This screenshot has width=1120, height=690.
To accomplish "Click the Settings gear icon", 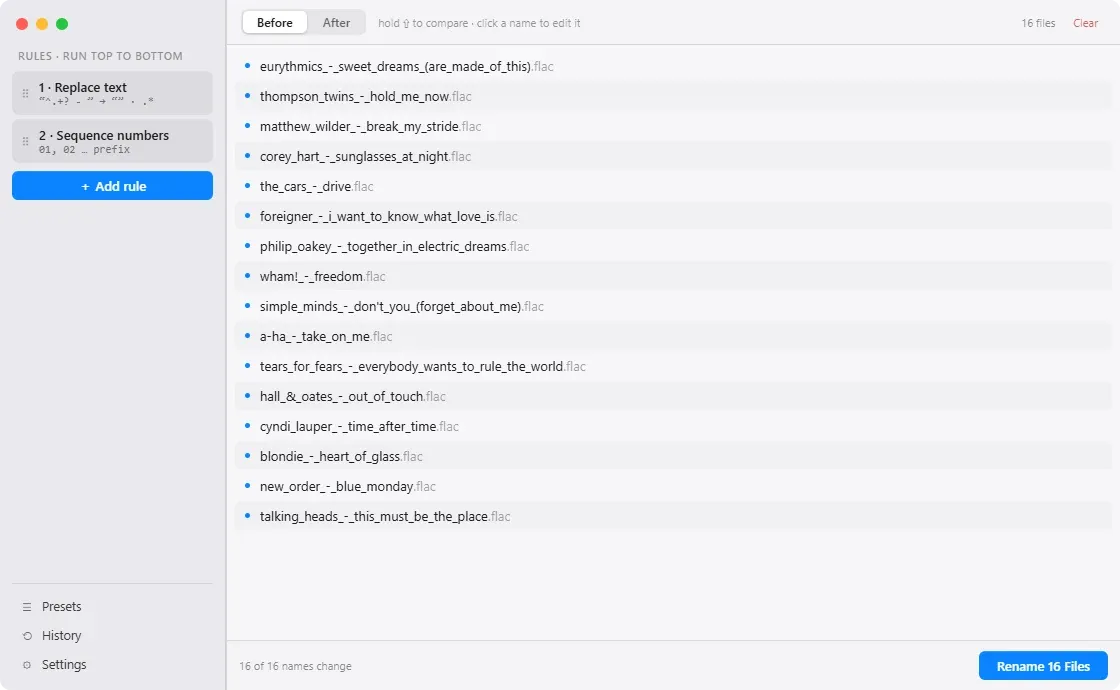I will click(x=27, y=665).
